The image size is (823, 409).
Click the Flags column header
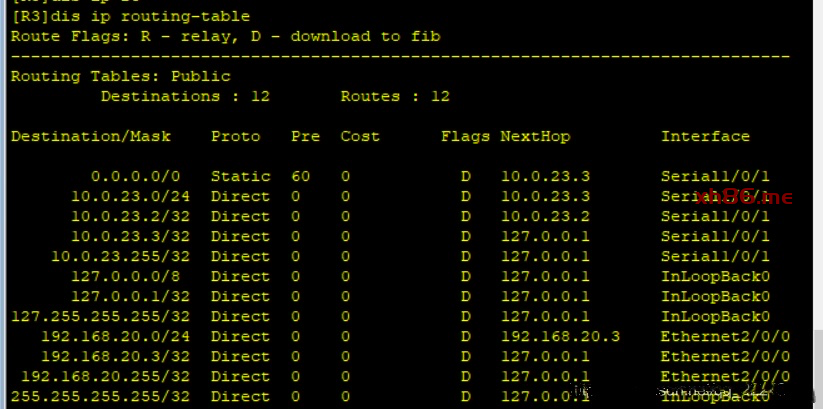[x=465, y=136]
